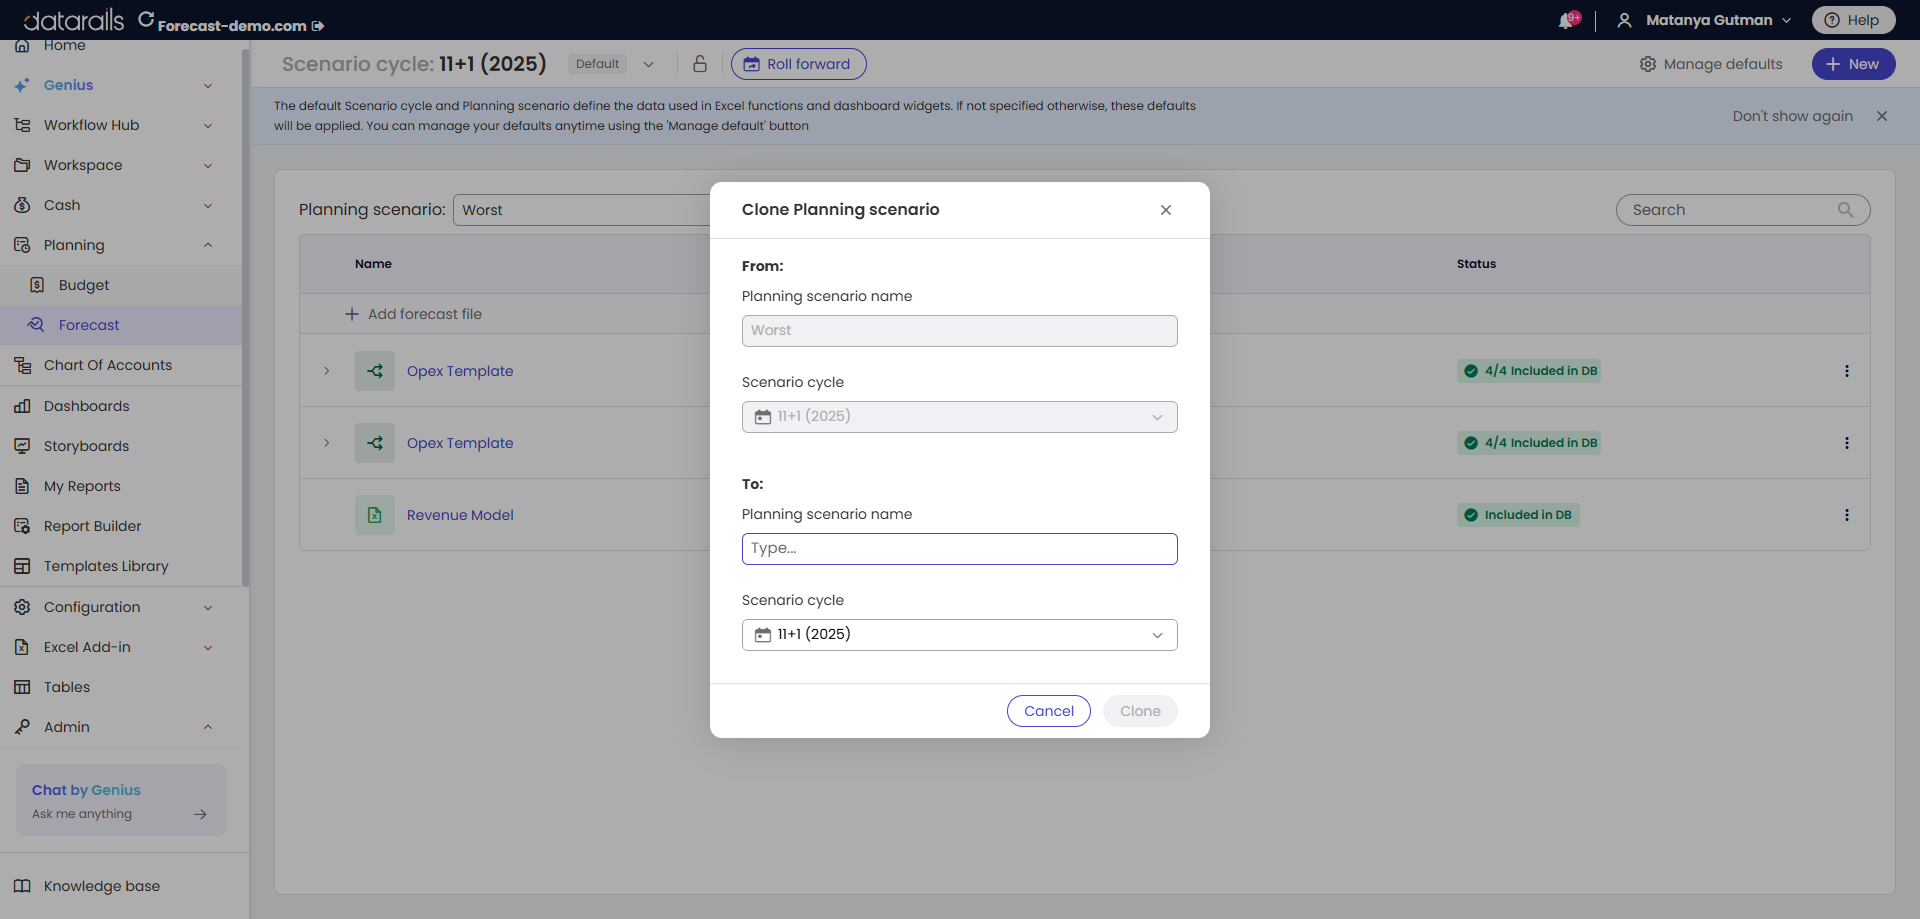Dismiss the info banner with X
1920x919 pixels.
[1882, 116]
